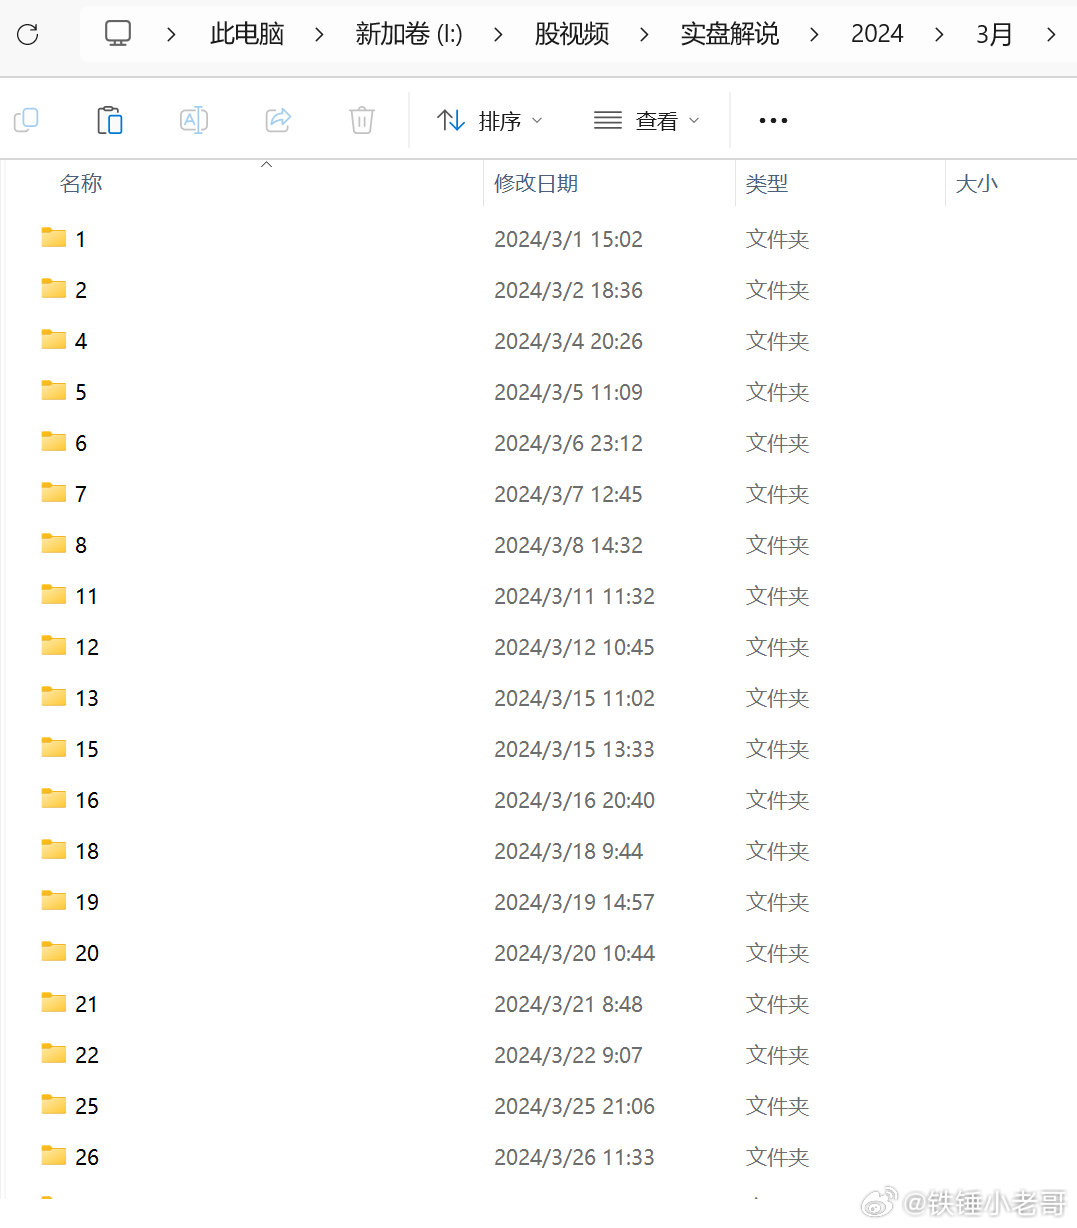Open the 排序 sort dropdown
The height and width of the screenshot is (1228, 1077).
[x=490, y=121]
